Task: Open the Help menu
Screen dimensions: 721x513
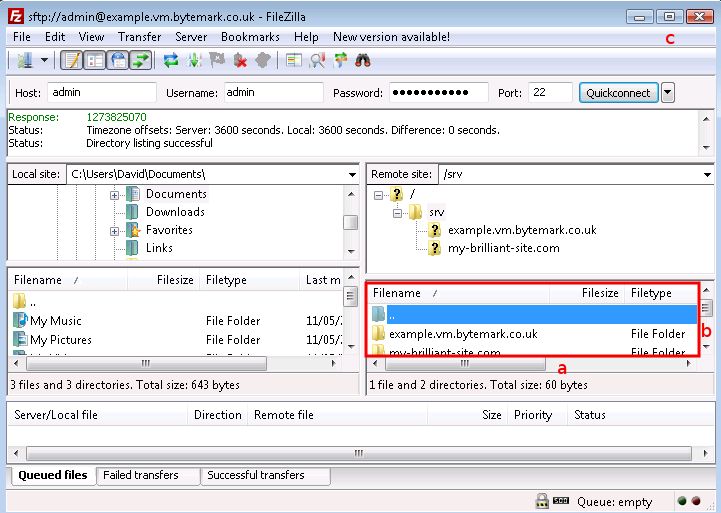Action: [x=306, y=37]
